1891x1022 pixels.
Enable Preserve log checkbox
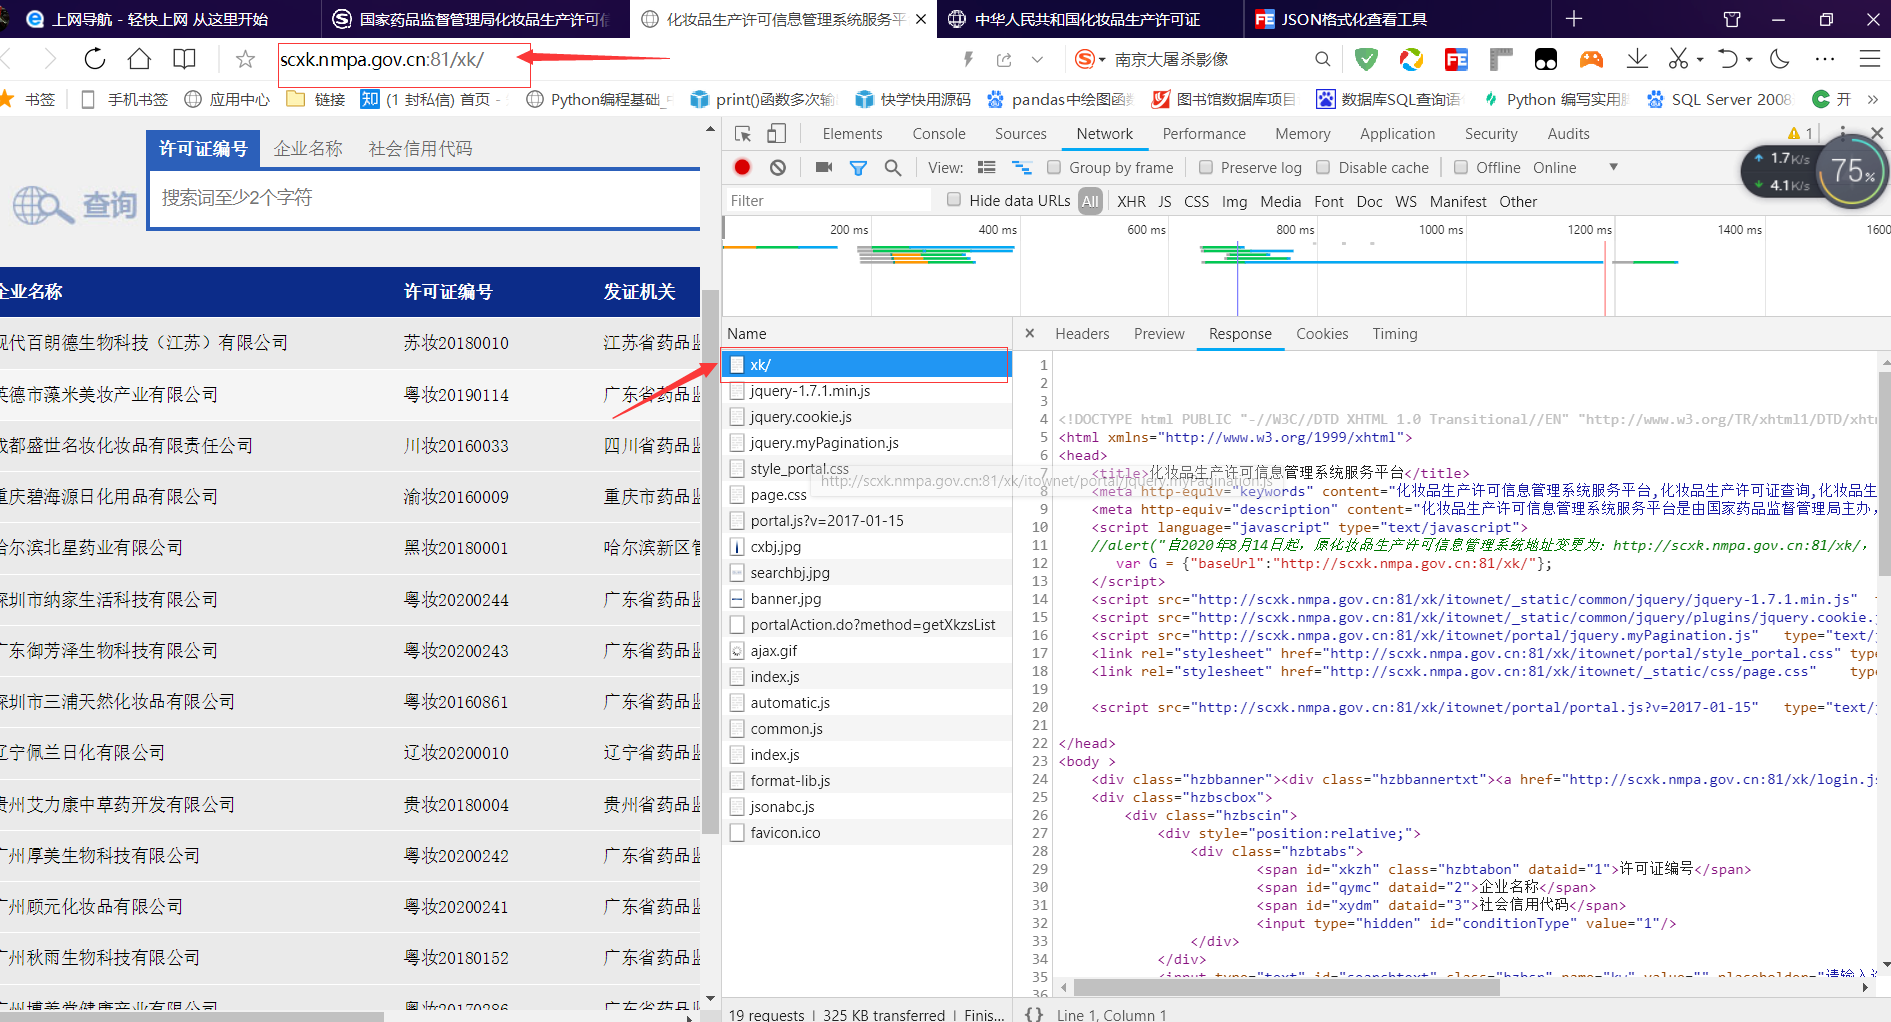click(1206, 167)
